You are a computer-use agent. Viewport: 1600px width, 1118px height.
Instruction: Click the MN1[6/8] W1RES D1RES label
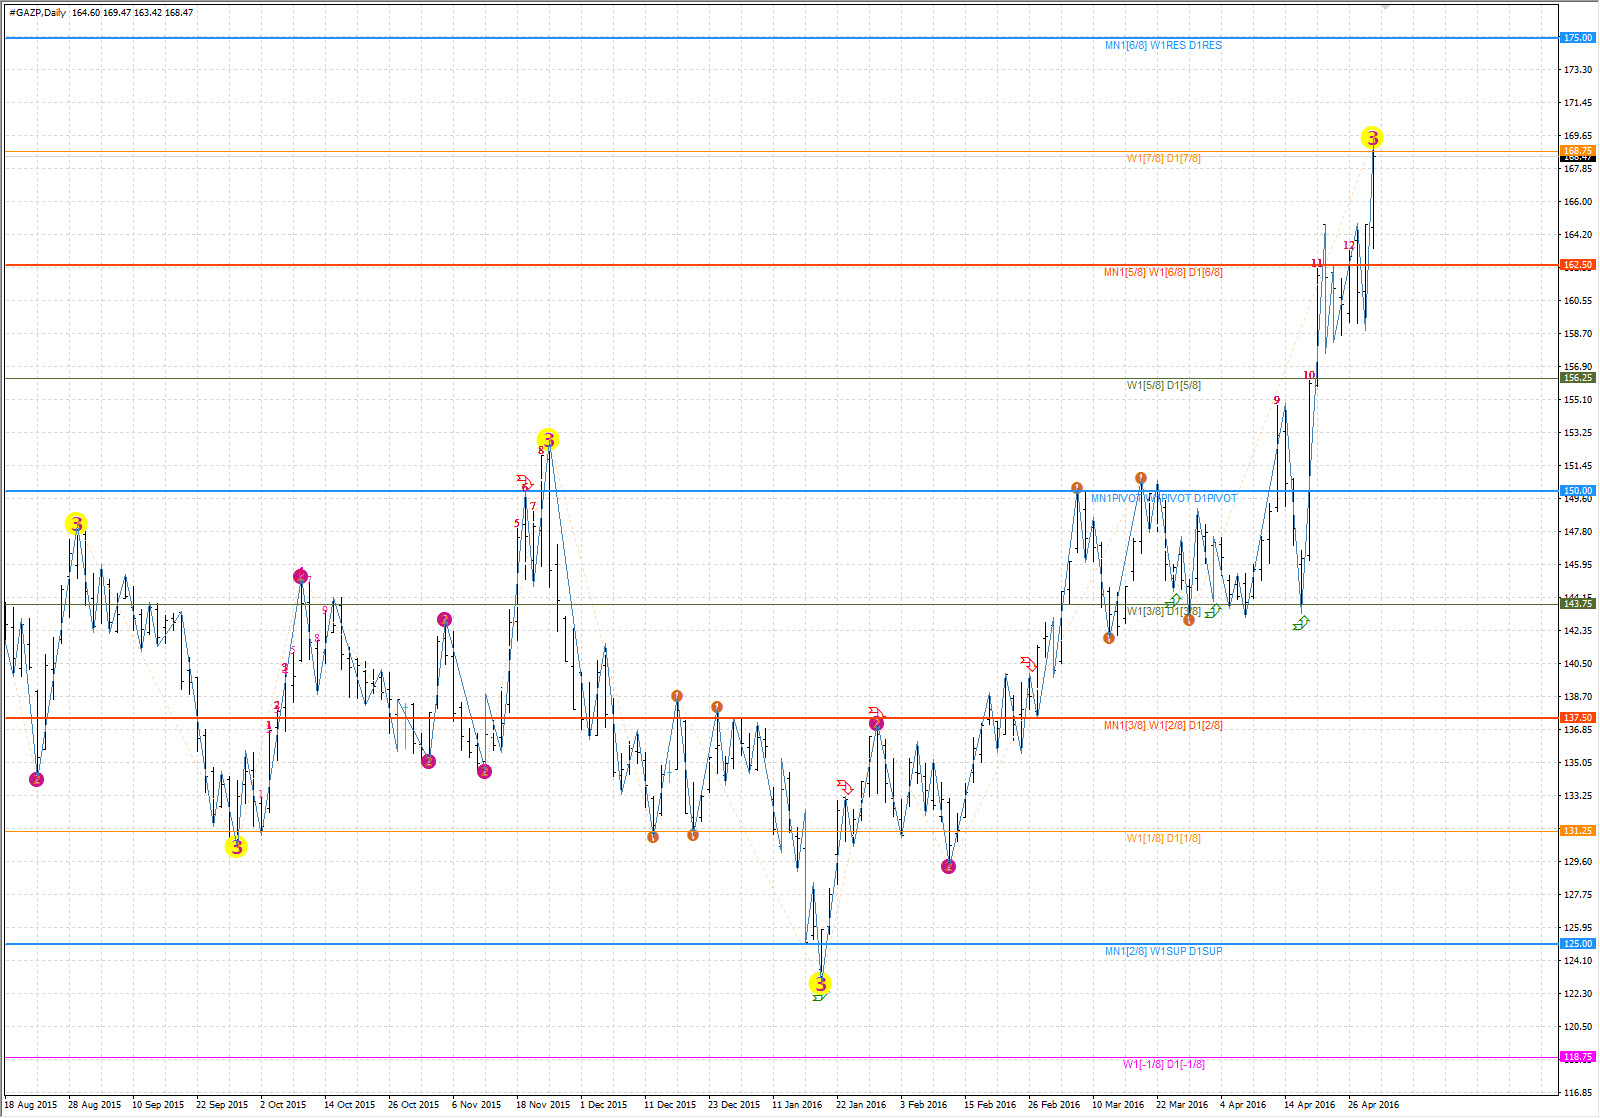click(x=1163, y=46)
